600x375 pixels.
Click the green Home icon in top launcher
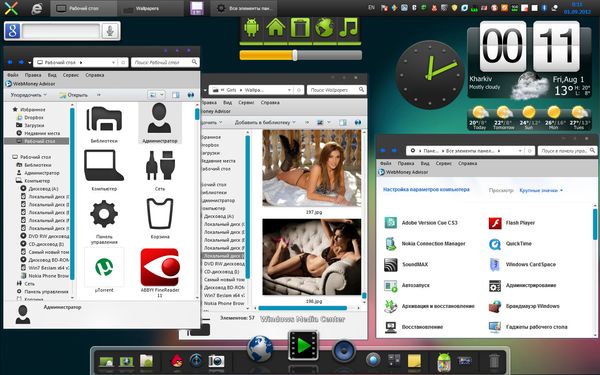click(276, 28)
